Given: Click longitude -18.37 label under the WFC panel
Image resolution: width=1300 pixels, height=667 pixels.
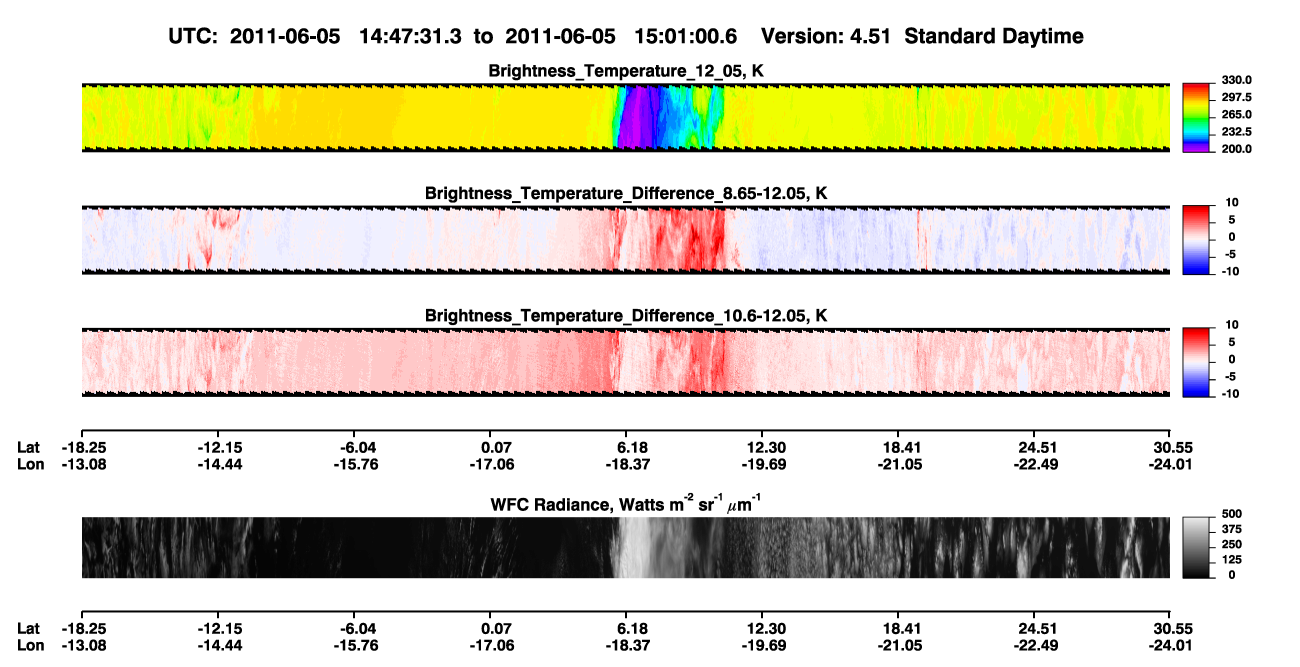Looking at the screenshot, I should (626, 645).
